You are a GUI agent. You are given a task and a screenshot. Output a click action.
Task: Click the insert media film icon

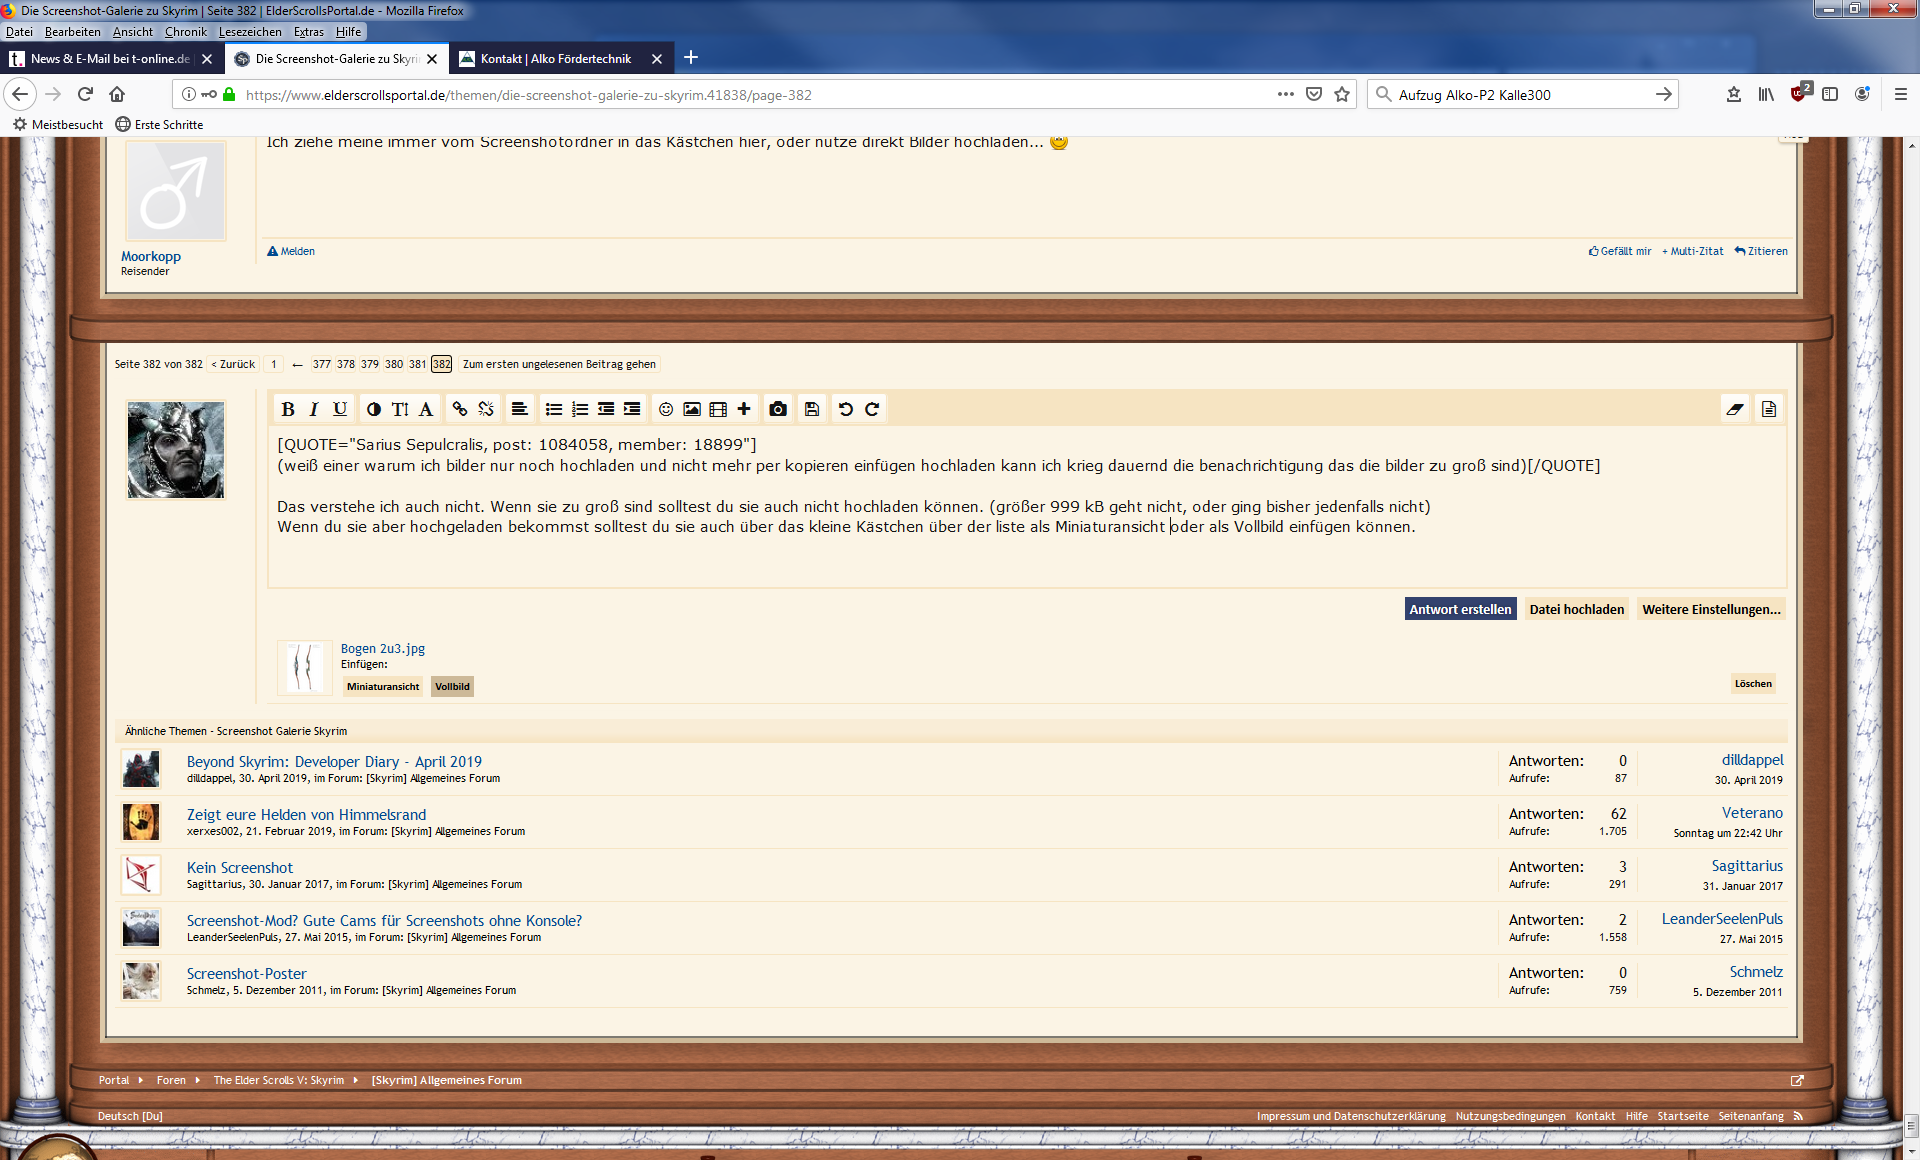pos(718,409)
